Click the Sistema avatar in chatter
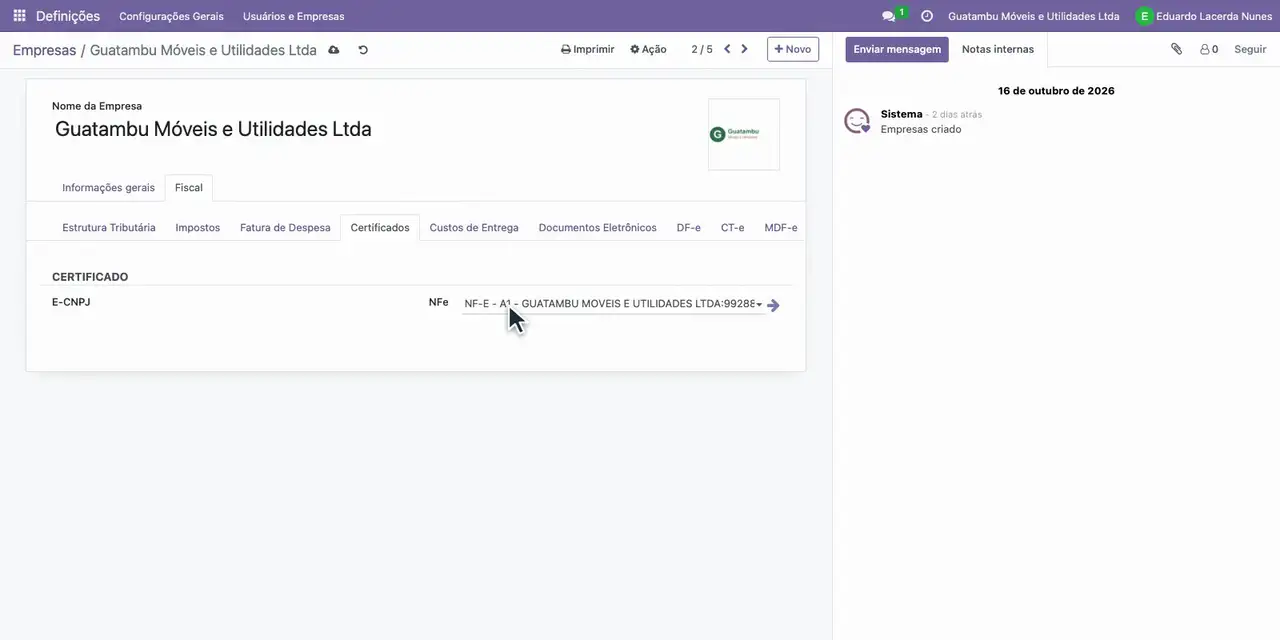This screenshot has width=1280, height=640. (x=857, y=121)
